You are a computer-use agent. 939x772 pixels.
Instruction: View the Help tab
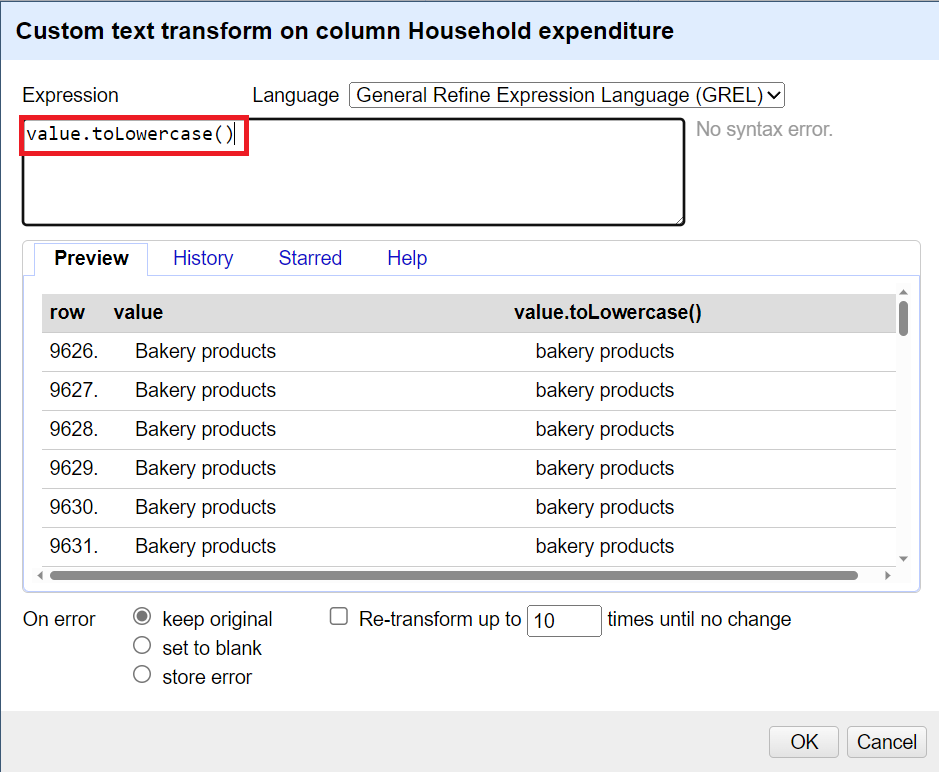coord(407,258)
